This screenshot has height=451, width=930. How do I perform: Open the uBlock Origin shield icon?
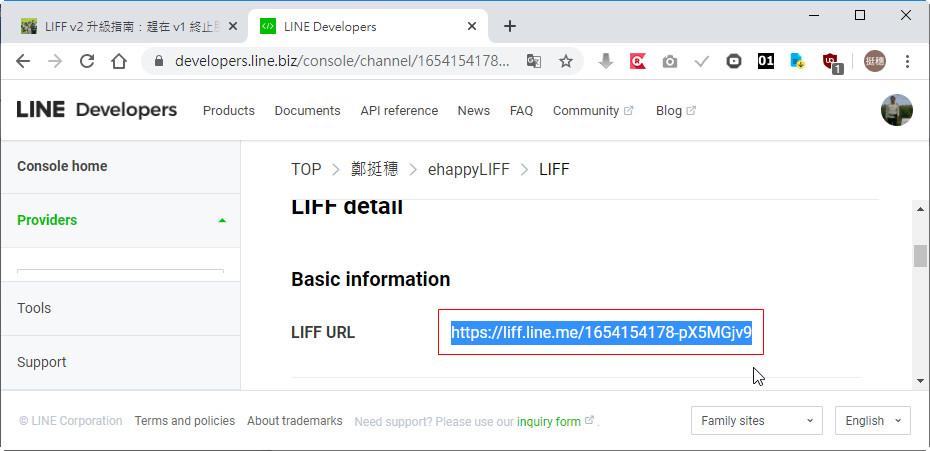(830, 62)
